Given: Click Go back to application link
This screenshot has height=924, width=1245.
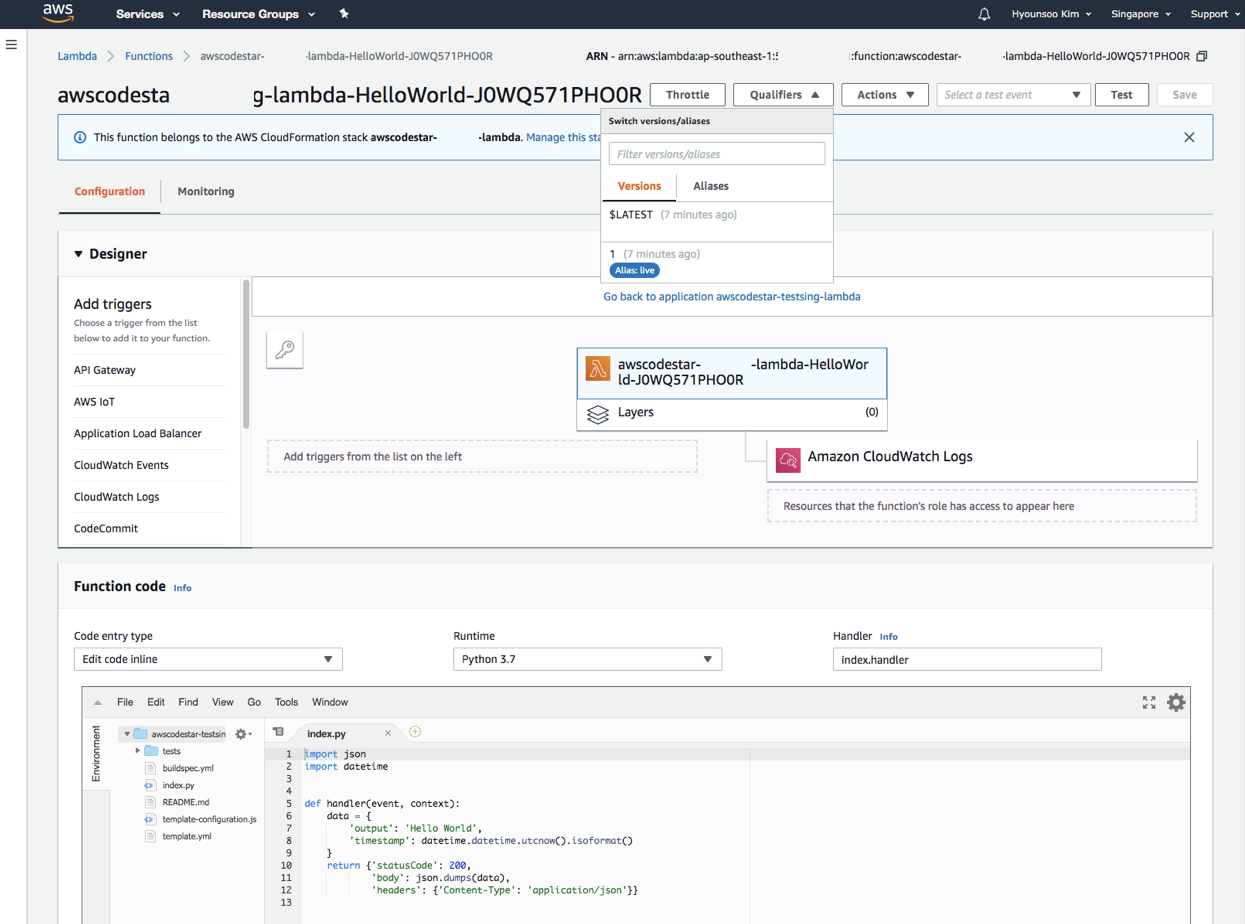Looking at the screenshot, I should point(732,297).
